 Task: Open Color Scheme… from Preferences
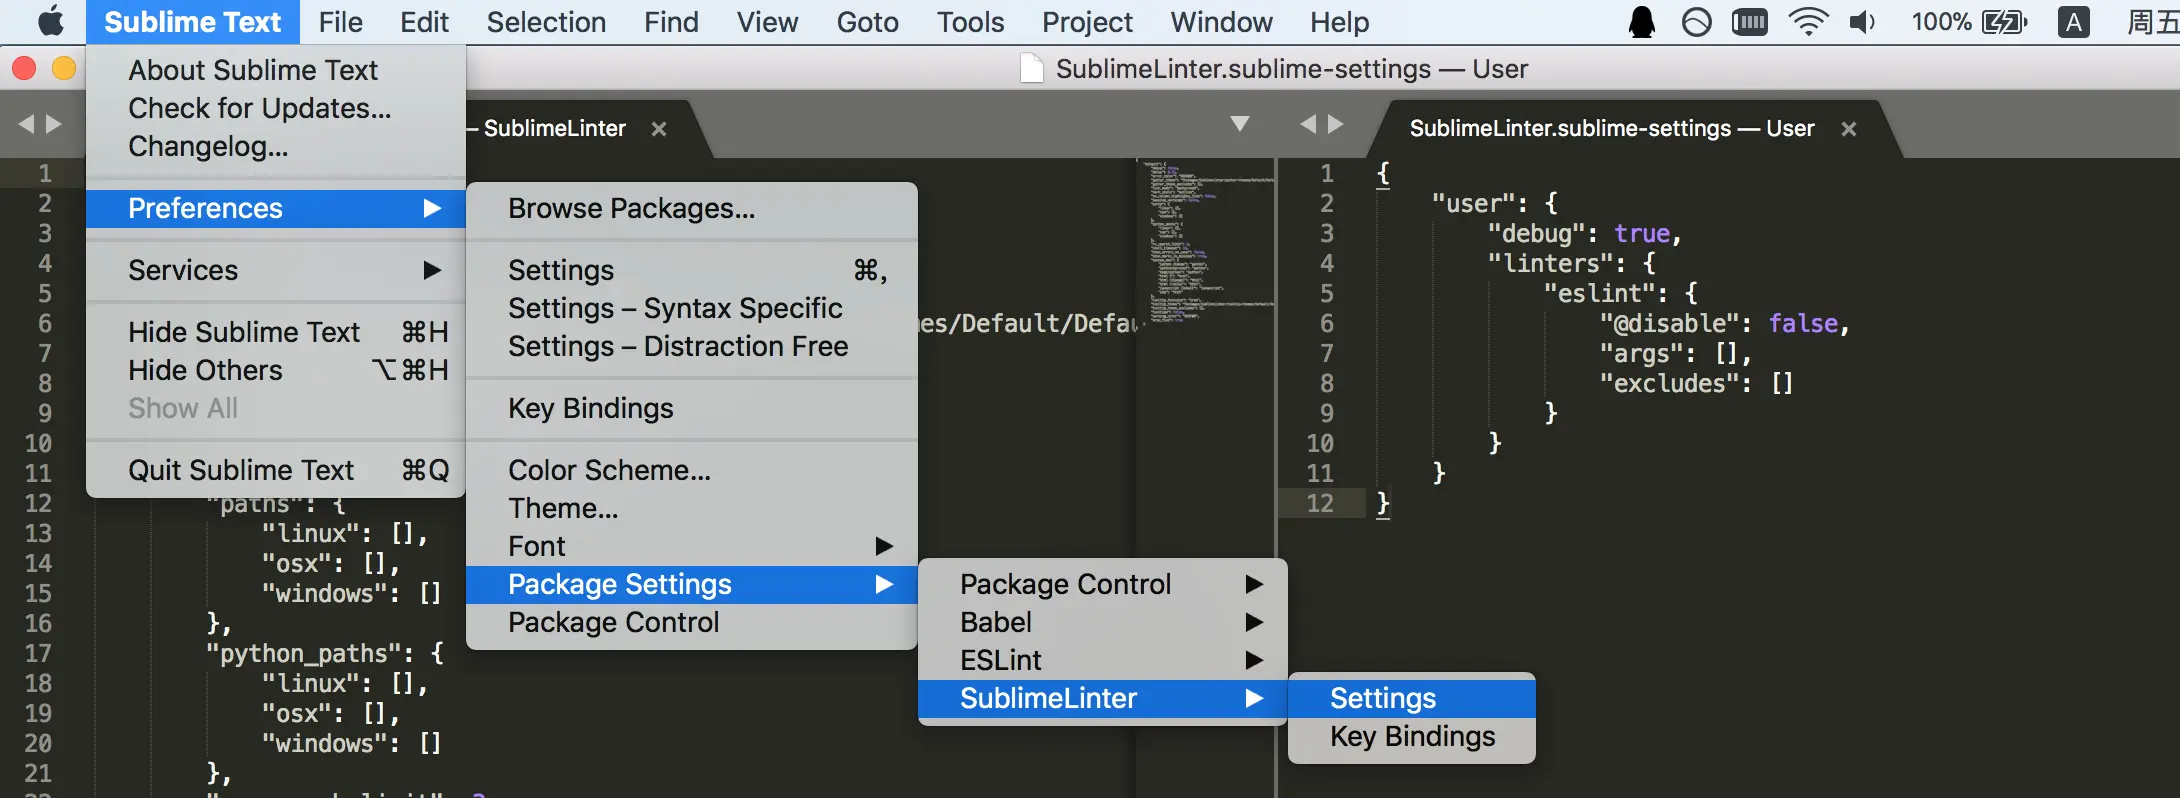[x=609, y=470]
